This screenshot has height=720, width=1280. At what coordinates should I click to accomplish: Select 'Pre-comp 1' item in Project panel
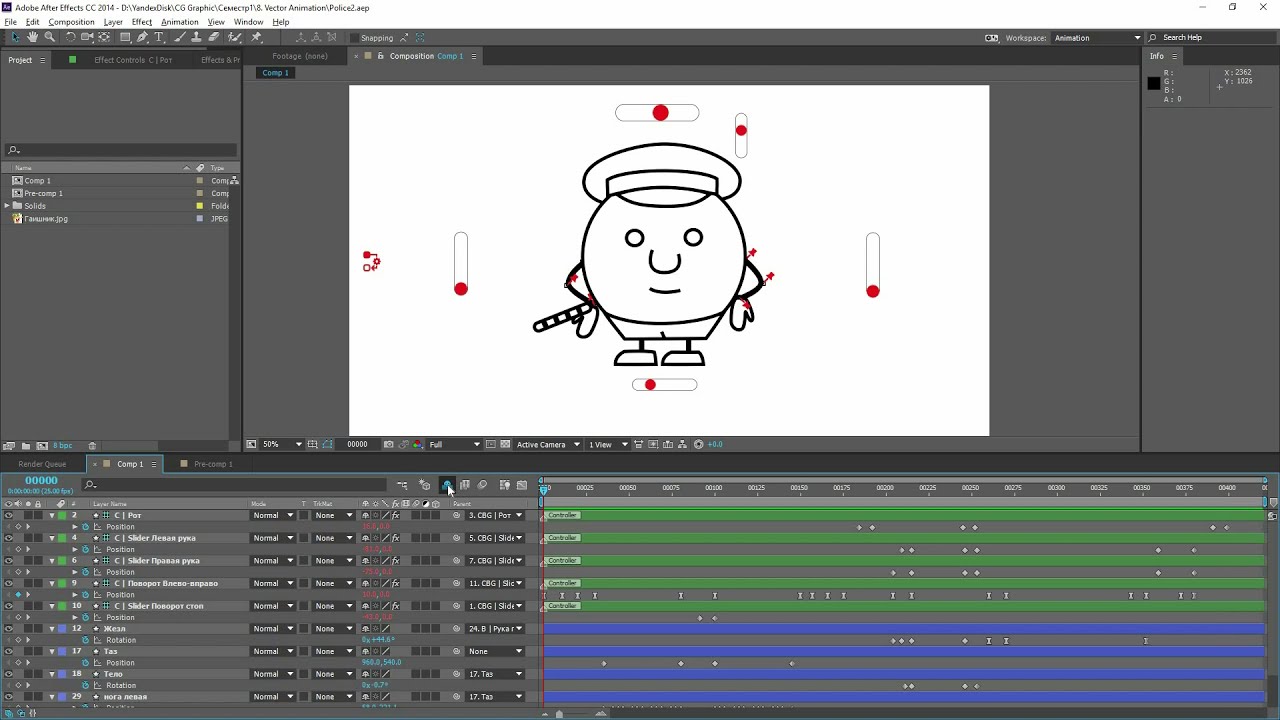click(43, 193)
